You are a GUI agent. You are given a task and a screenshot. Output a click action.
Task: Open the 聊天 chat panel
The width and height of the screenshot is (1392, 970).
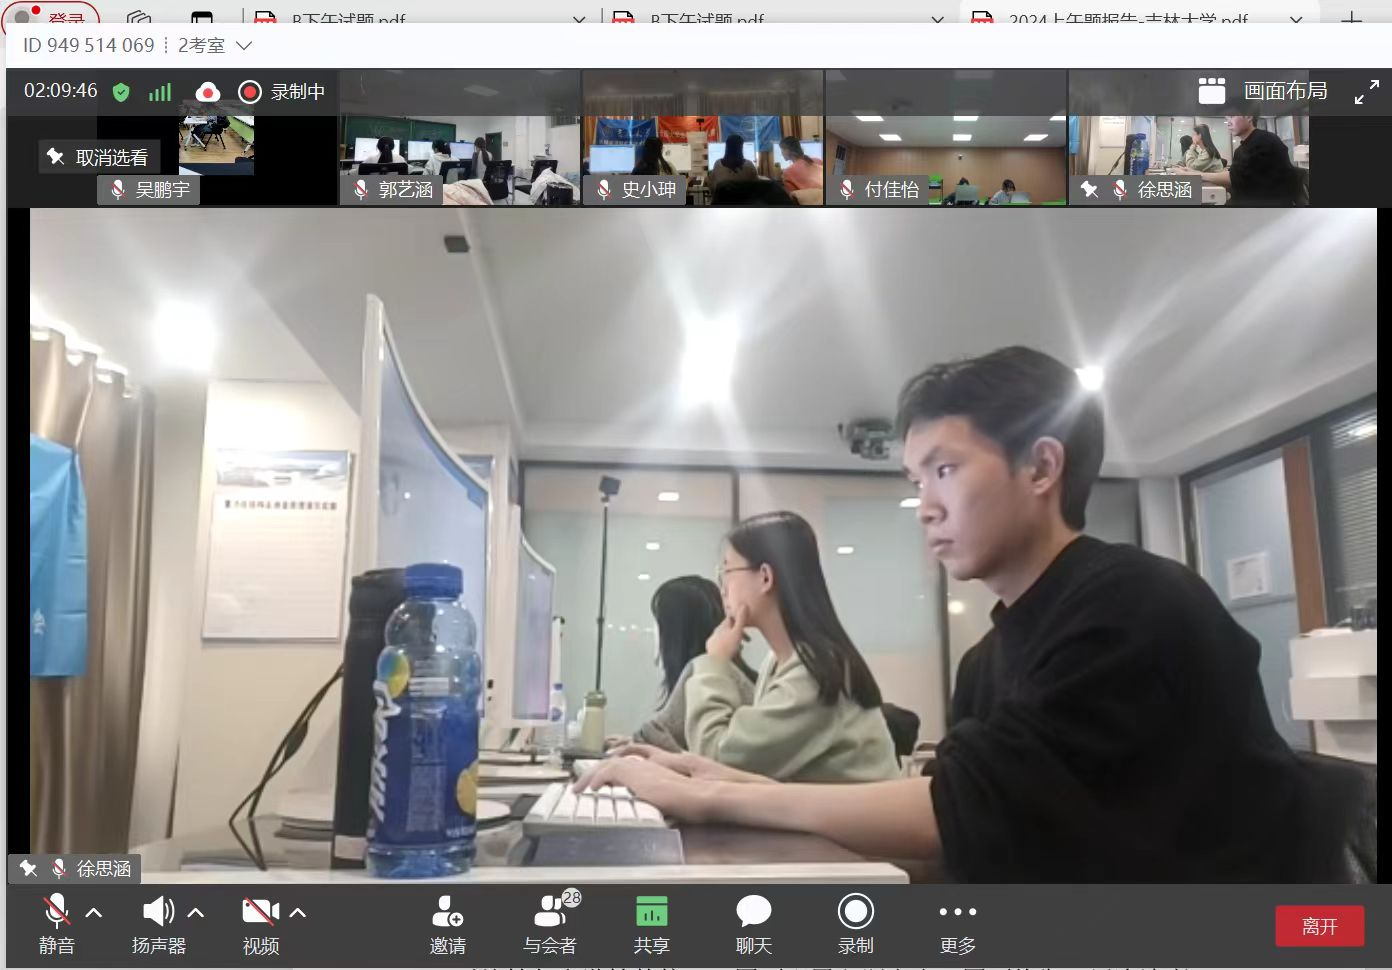click(x=753, y=912)
